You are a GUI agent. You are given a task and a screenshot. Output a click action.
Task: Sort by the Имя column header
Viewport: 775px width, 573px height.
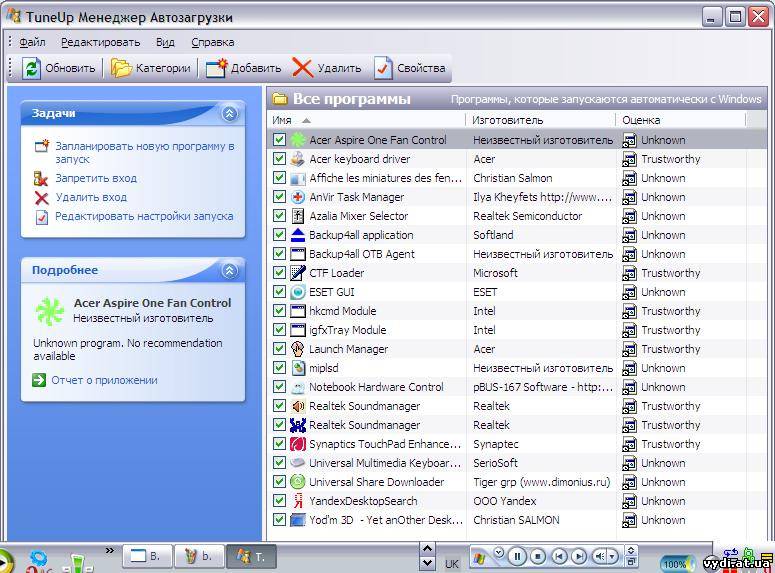[x=366, y=120]
